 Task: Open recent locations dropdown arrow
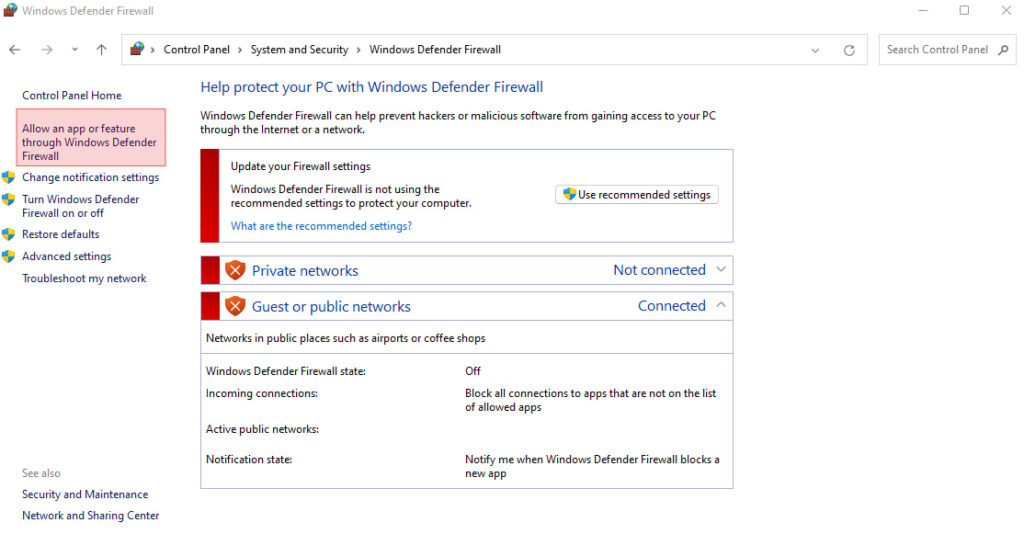[75, 50]
